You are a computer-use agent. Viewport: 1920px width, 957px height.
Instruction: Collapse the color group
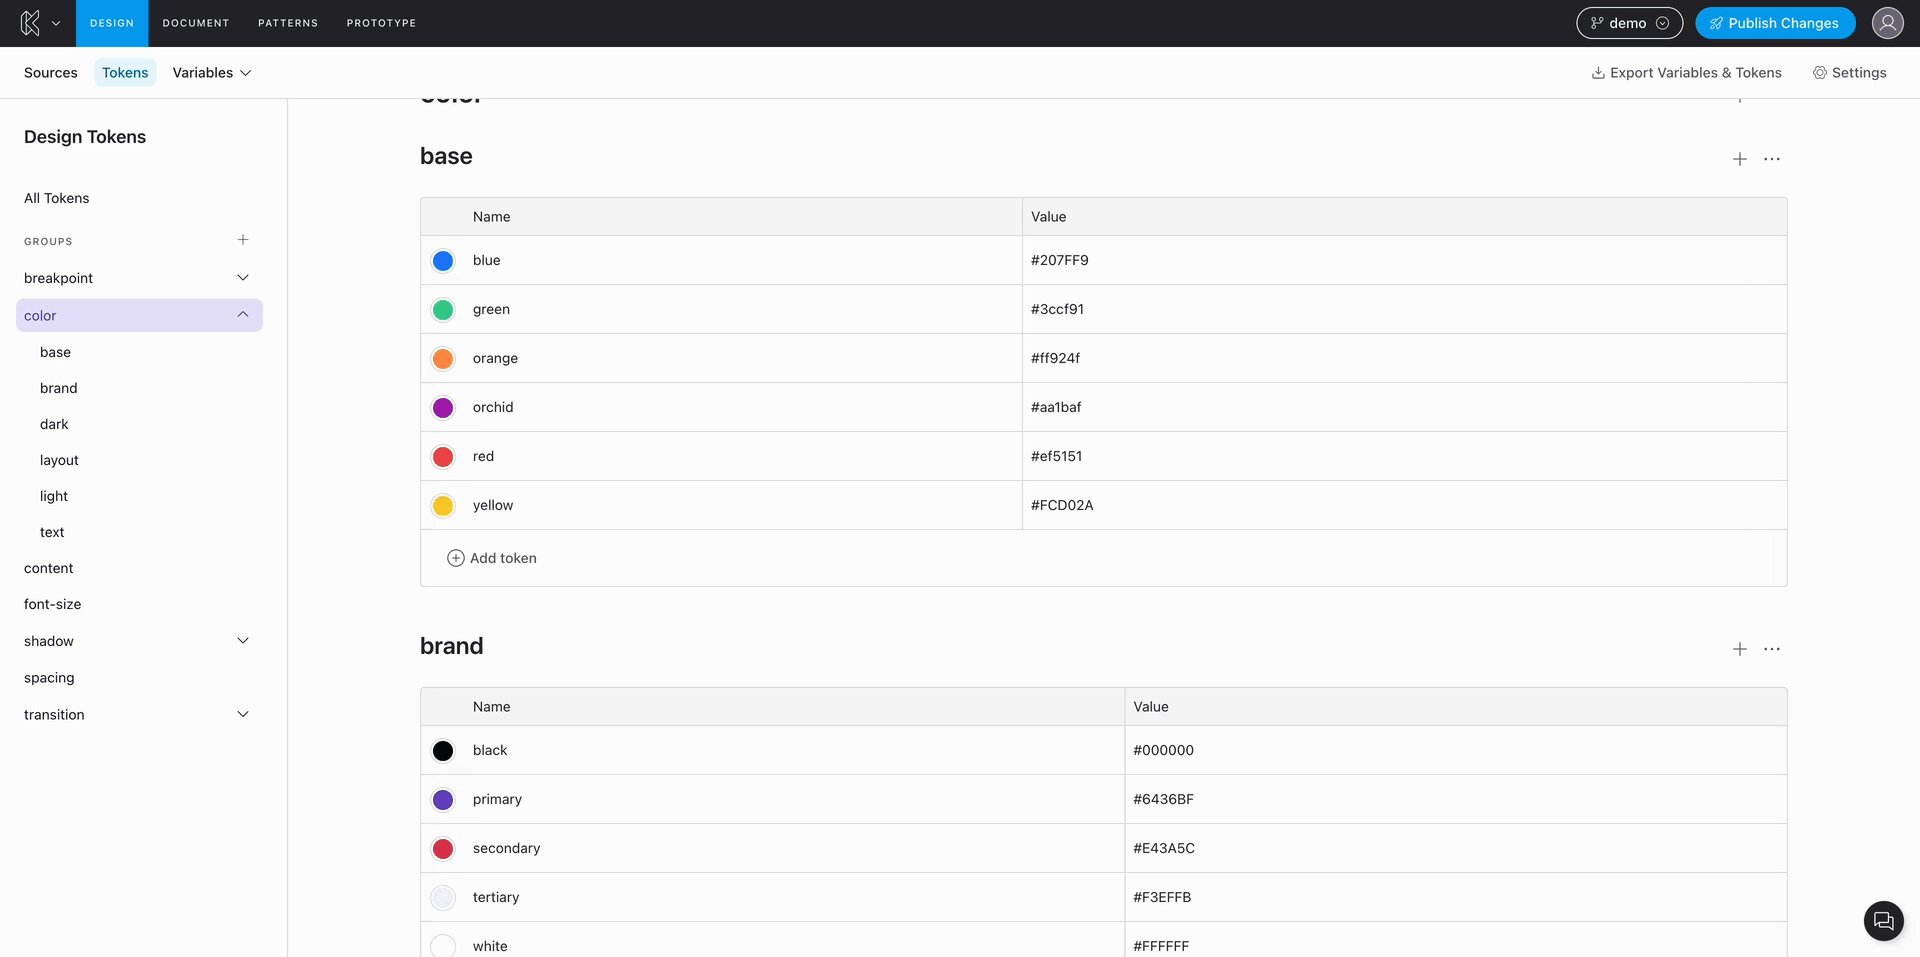point(243,315)
